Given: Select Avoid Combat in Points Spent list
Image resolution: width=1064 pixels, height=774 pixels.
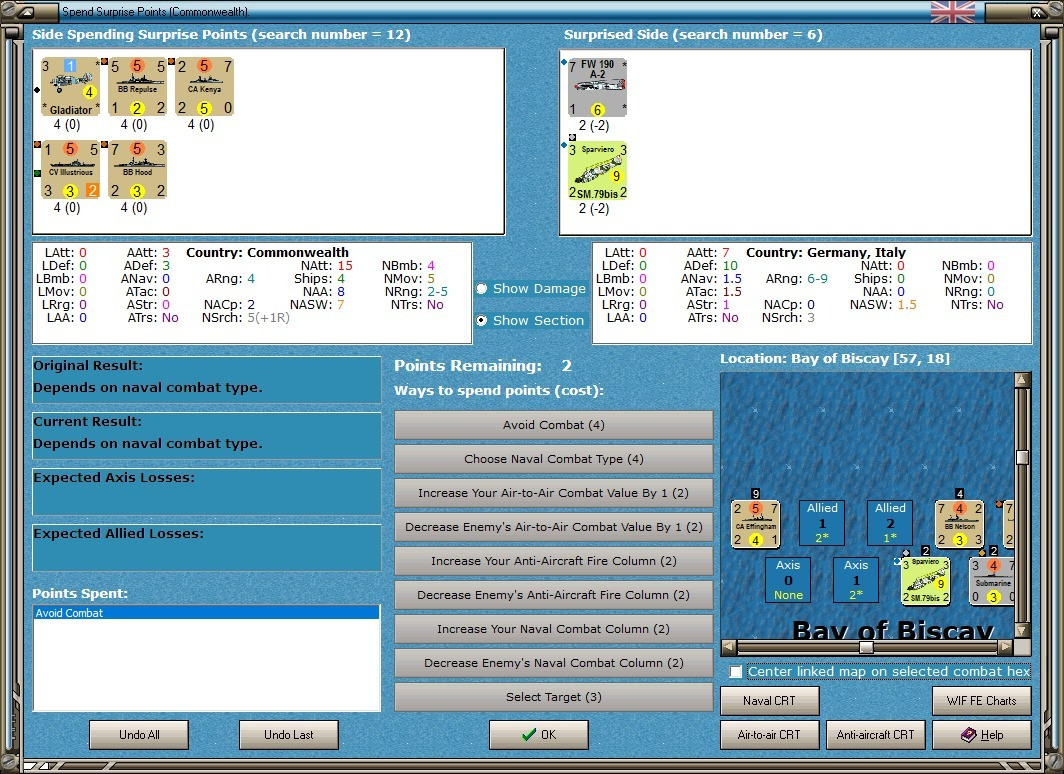Looking at the screenshot, I should coord(206,613).
